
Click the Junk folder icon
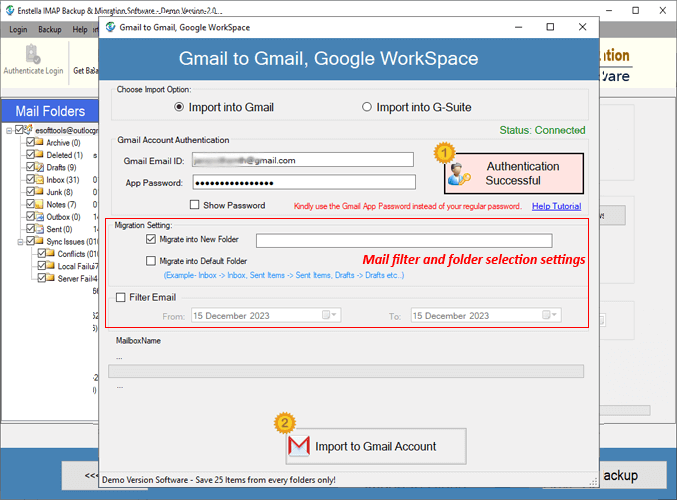point(39,192)
